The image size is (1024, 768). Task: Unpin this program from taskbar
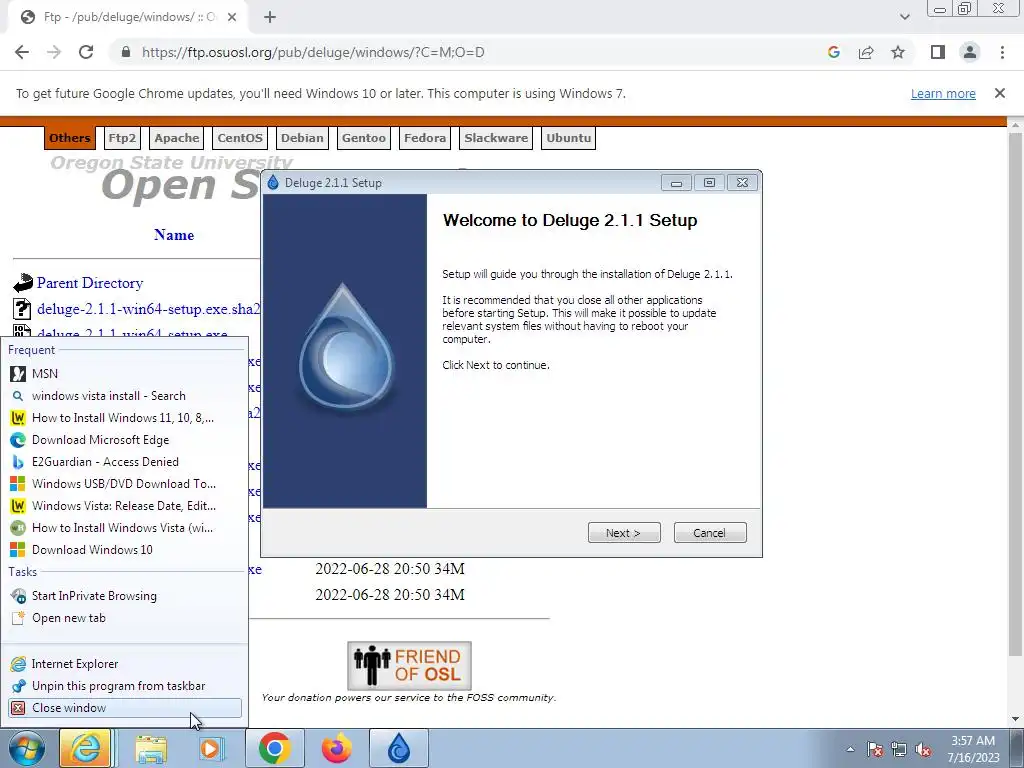(125, 686)
